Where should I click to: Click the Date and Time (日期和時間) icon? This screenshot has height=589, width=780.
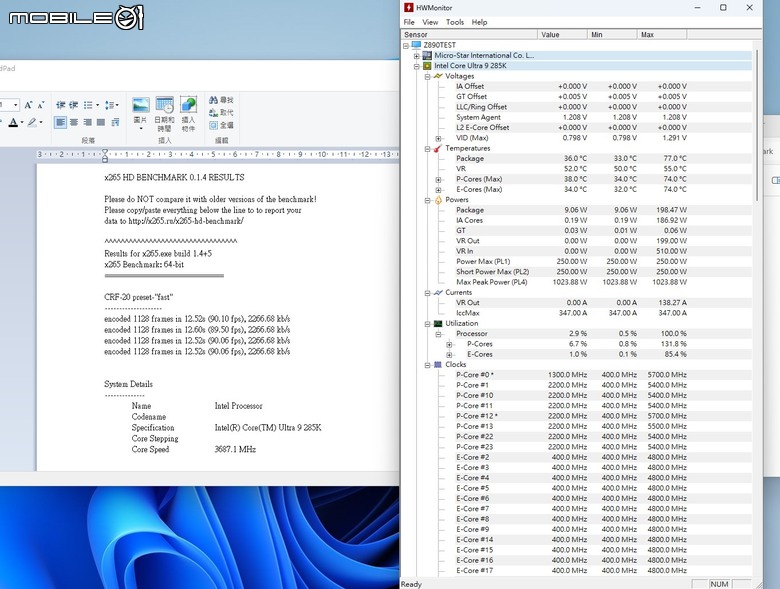[x=165, y=105]
